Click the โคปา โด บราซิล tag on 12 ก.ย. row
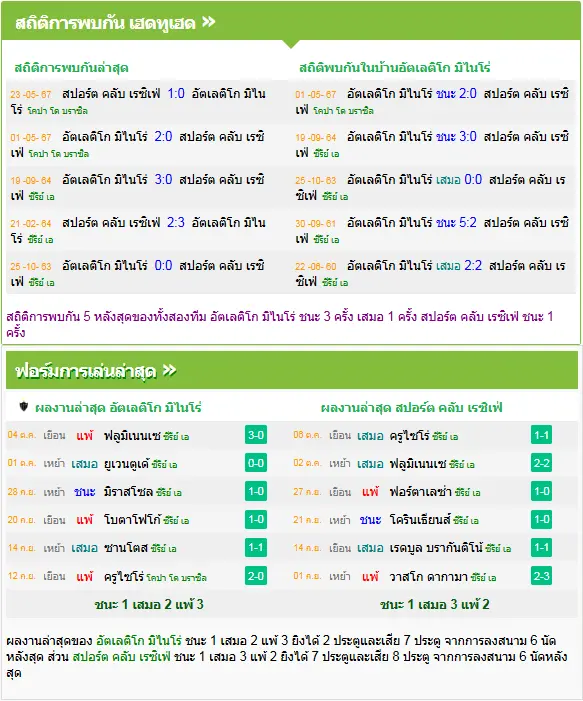The image size is (583, 701). coord(177,578)
